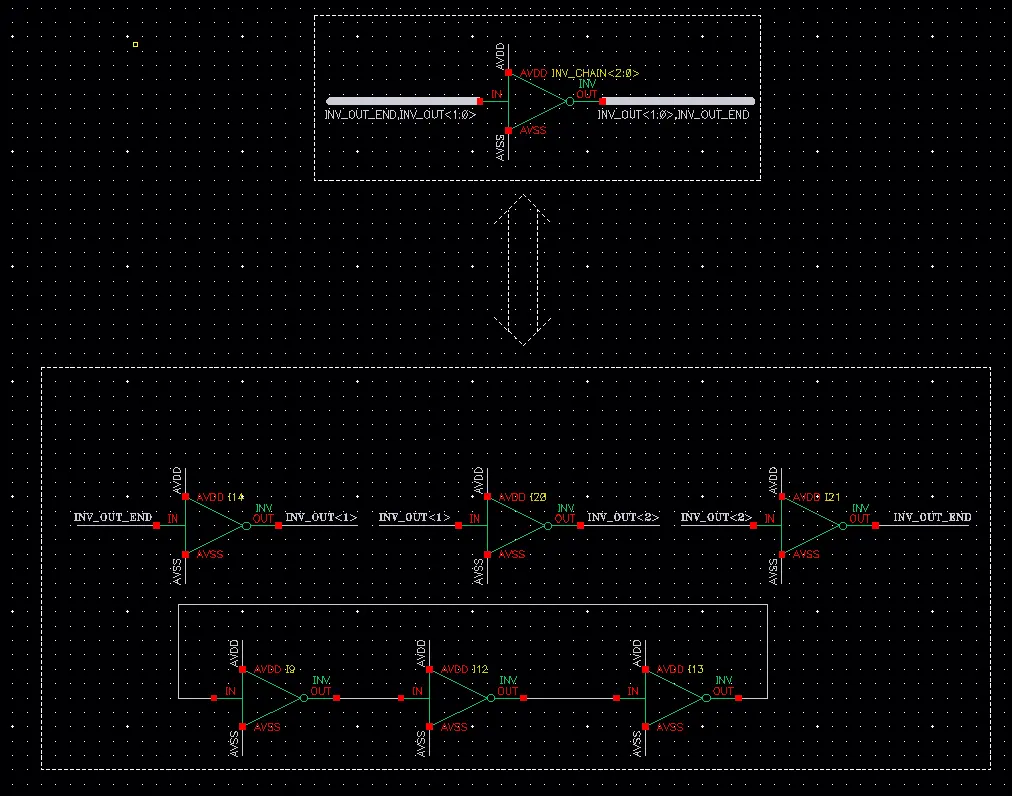Screen dimensions: 1012x796
Task: Click the IN pin of inverter I13
Action: coord(616,698)
